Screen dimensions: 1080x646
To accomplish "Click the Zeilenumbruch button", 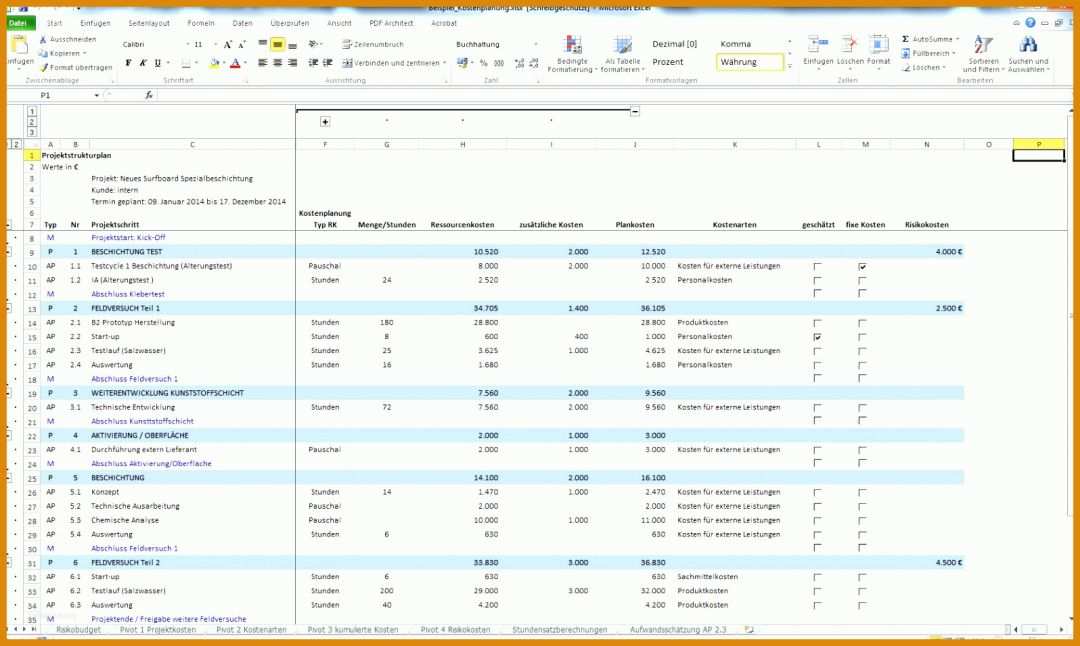I will pos(373,44).
